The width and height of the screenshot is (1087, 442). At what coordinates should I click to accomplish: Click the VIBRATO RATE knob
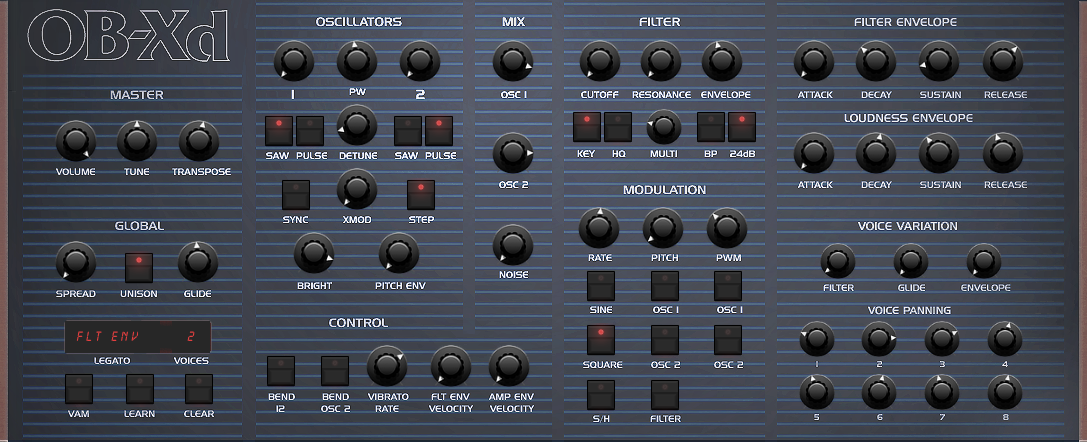387,366
